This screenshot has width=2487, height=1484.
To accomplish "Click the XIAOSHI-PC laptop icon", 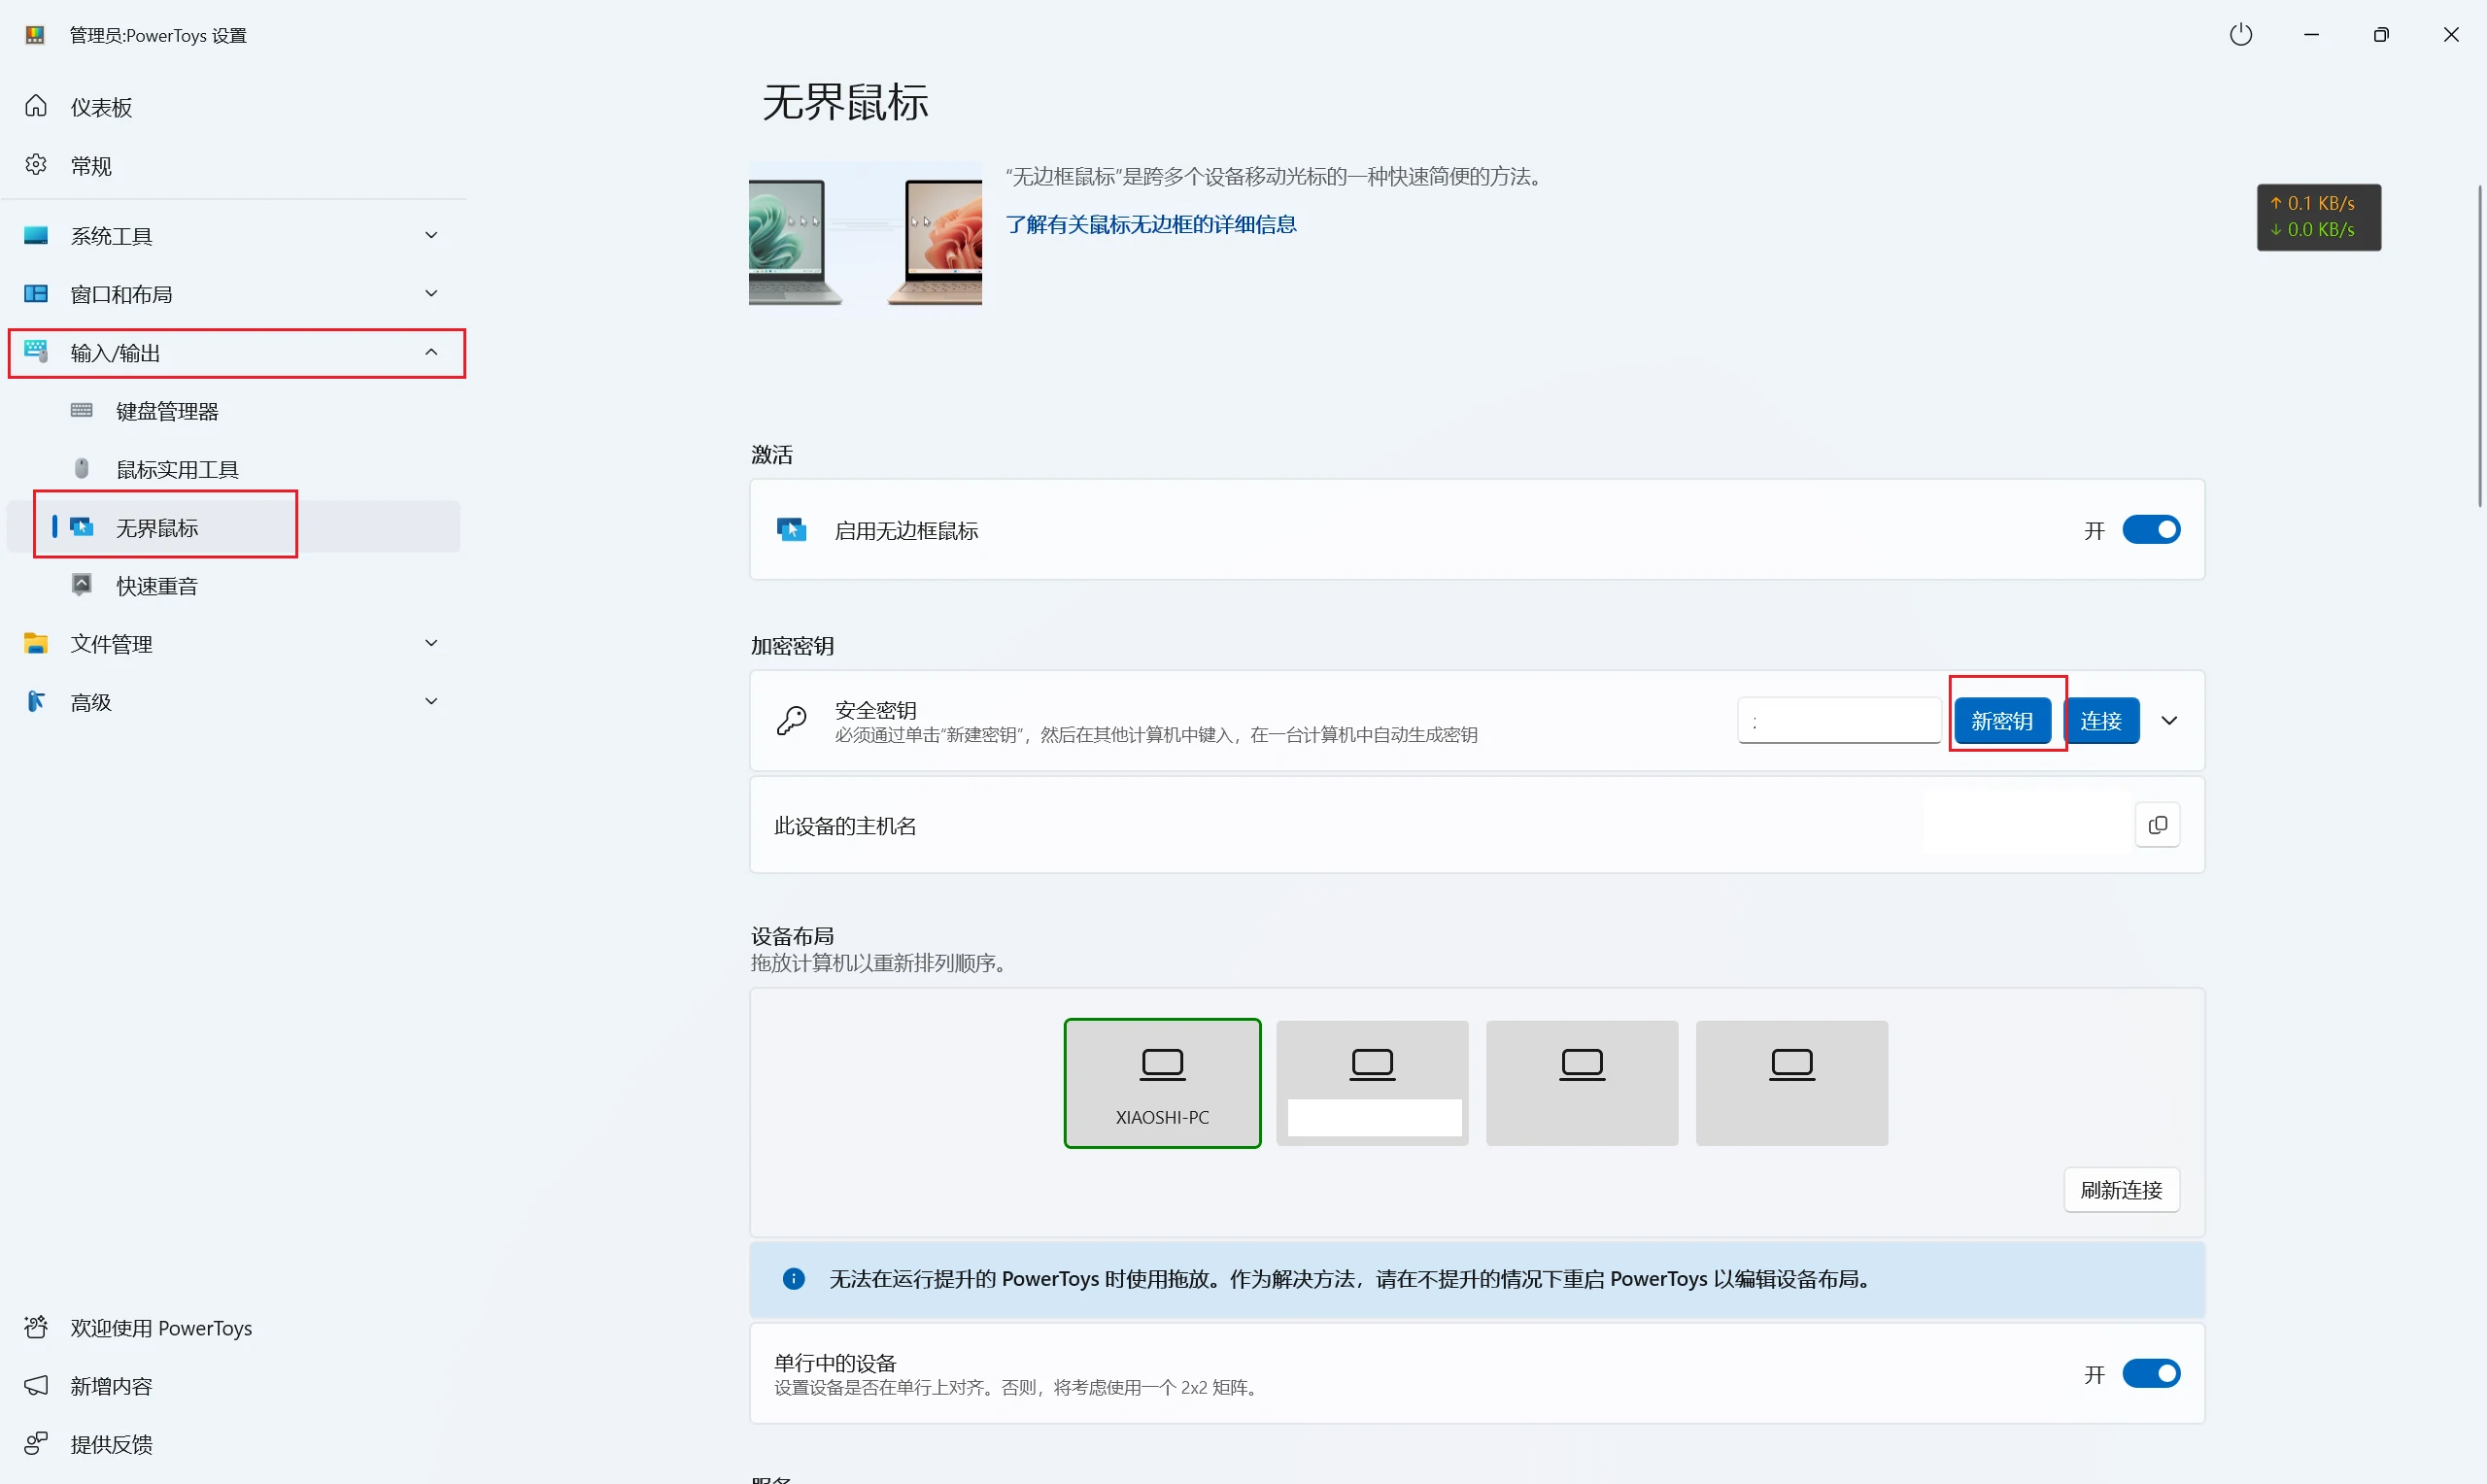I will pos(1162,1064).
